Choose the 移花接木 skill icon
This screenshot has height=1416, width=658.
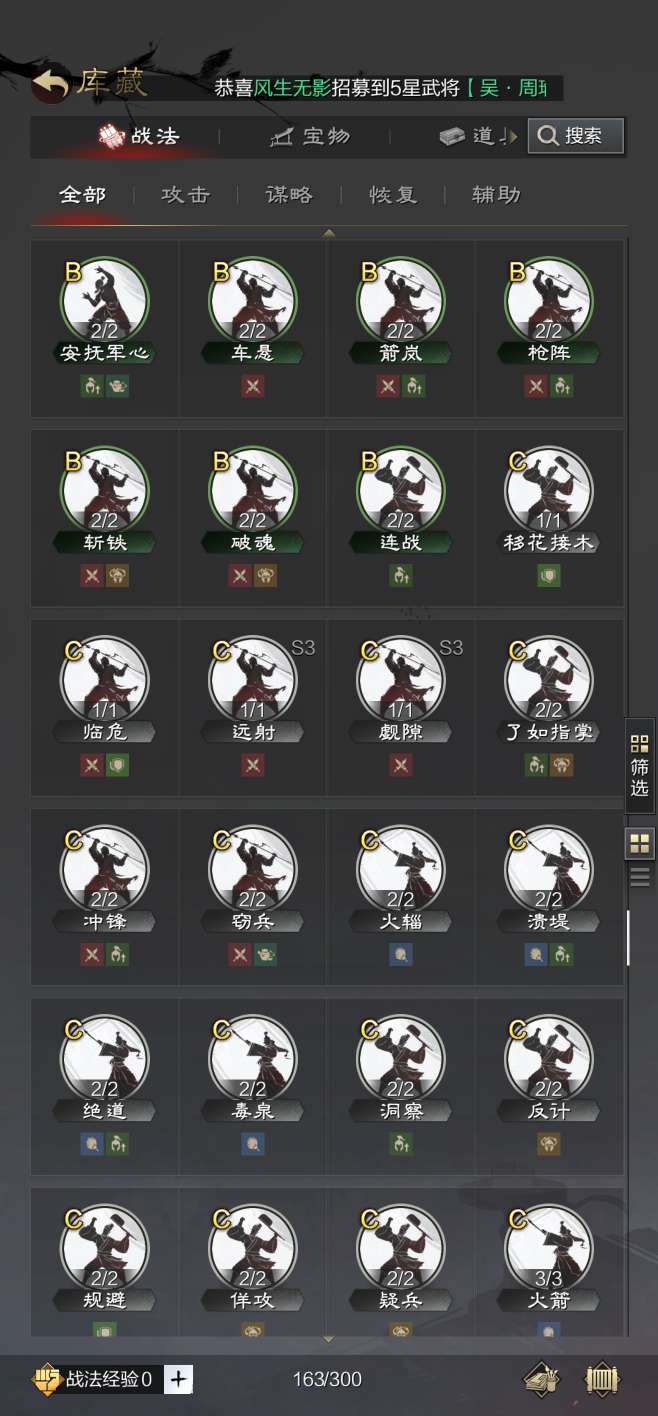[549, 490]
